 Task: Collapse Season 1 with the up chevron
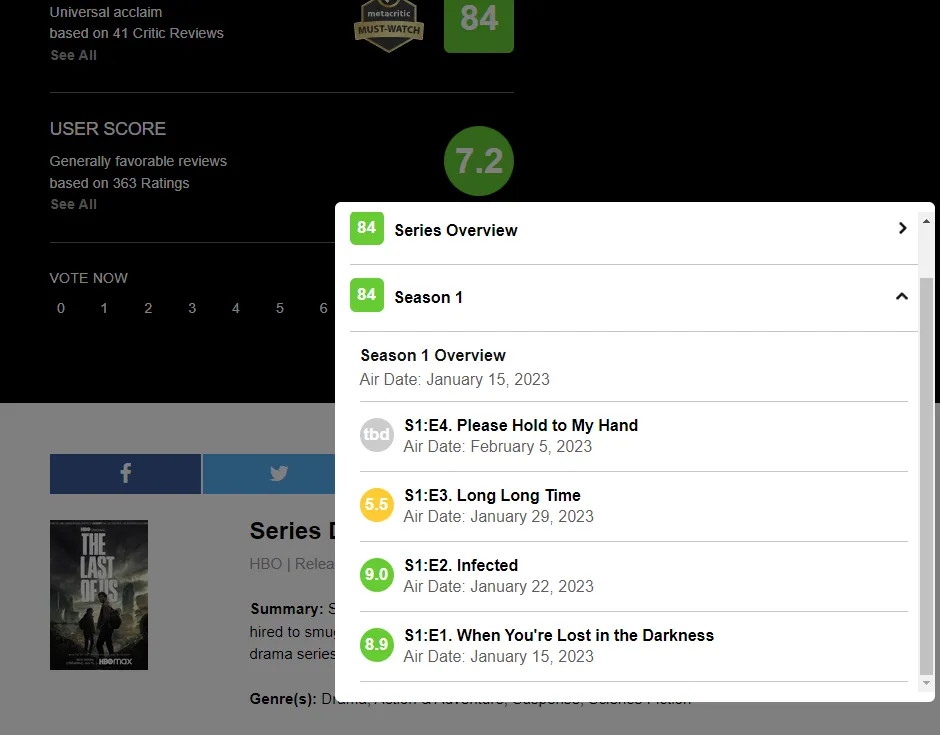tap(902, 296)
